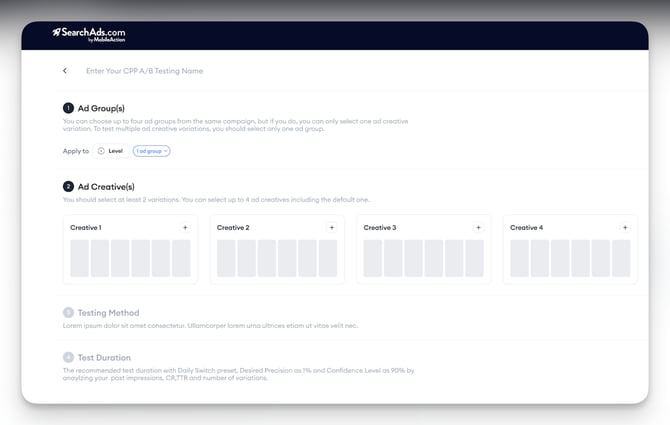Select the first placeholder thumbnail in Creative 2
The width and height of the screenshot is (670, 425).
226,258
